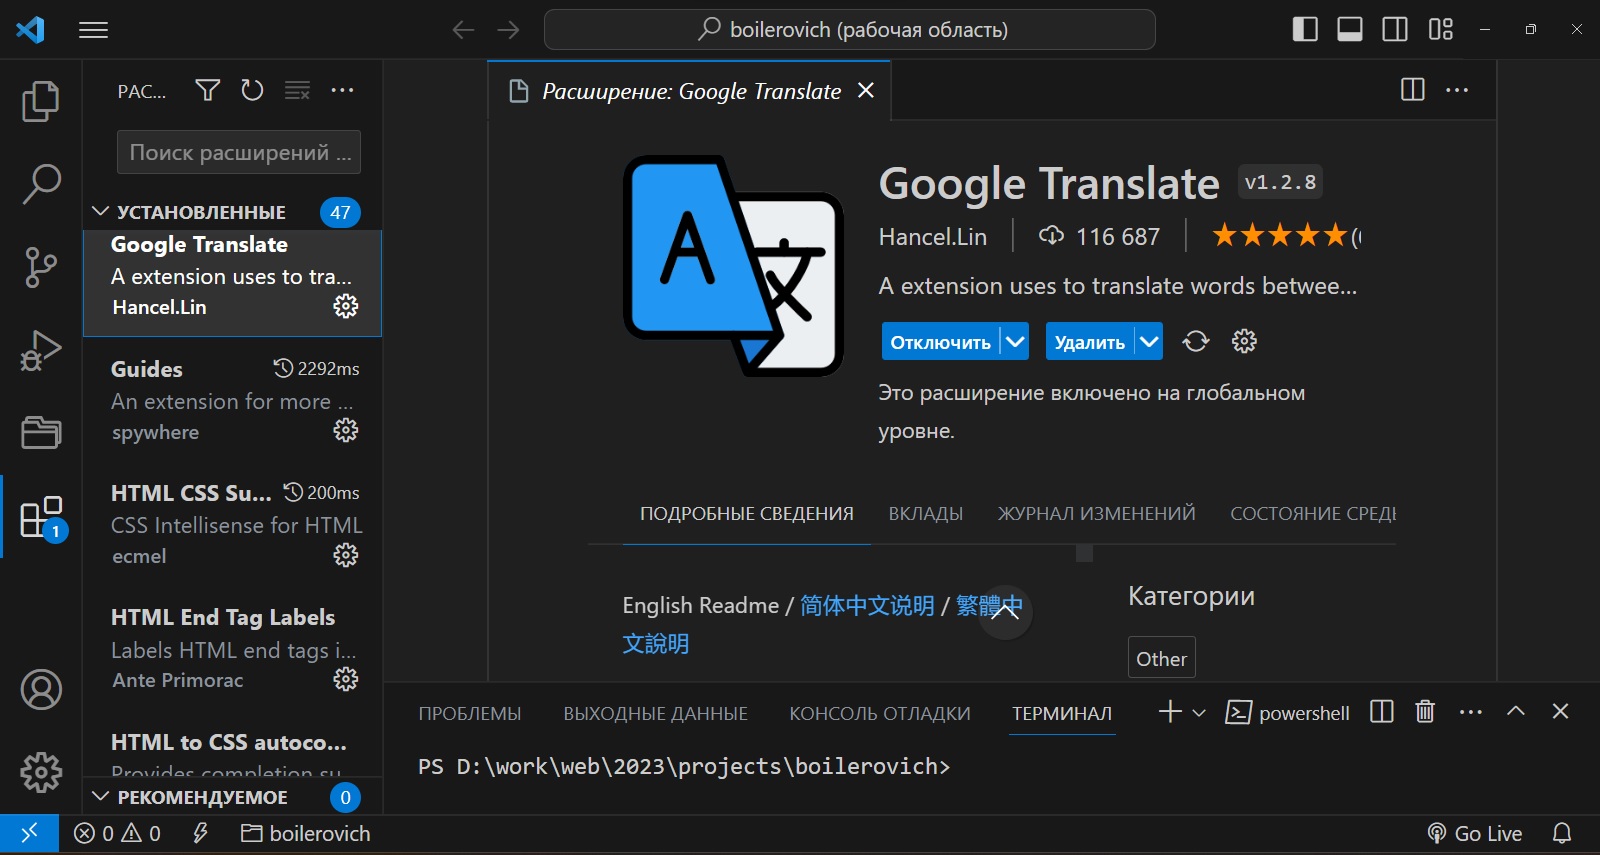The height and width of the screenshot is (855, 1600).
Task: Open editor more actions ellipsis
Action: (1457, 90)
